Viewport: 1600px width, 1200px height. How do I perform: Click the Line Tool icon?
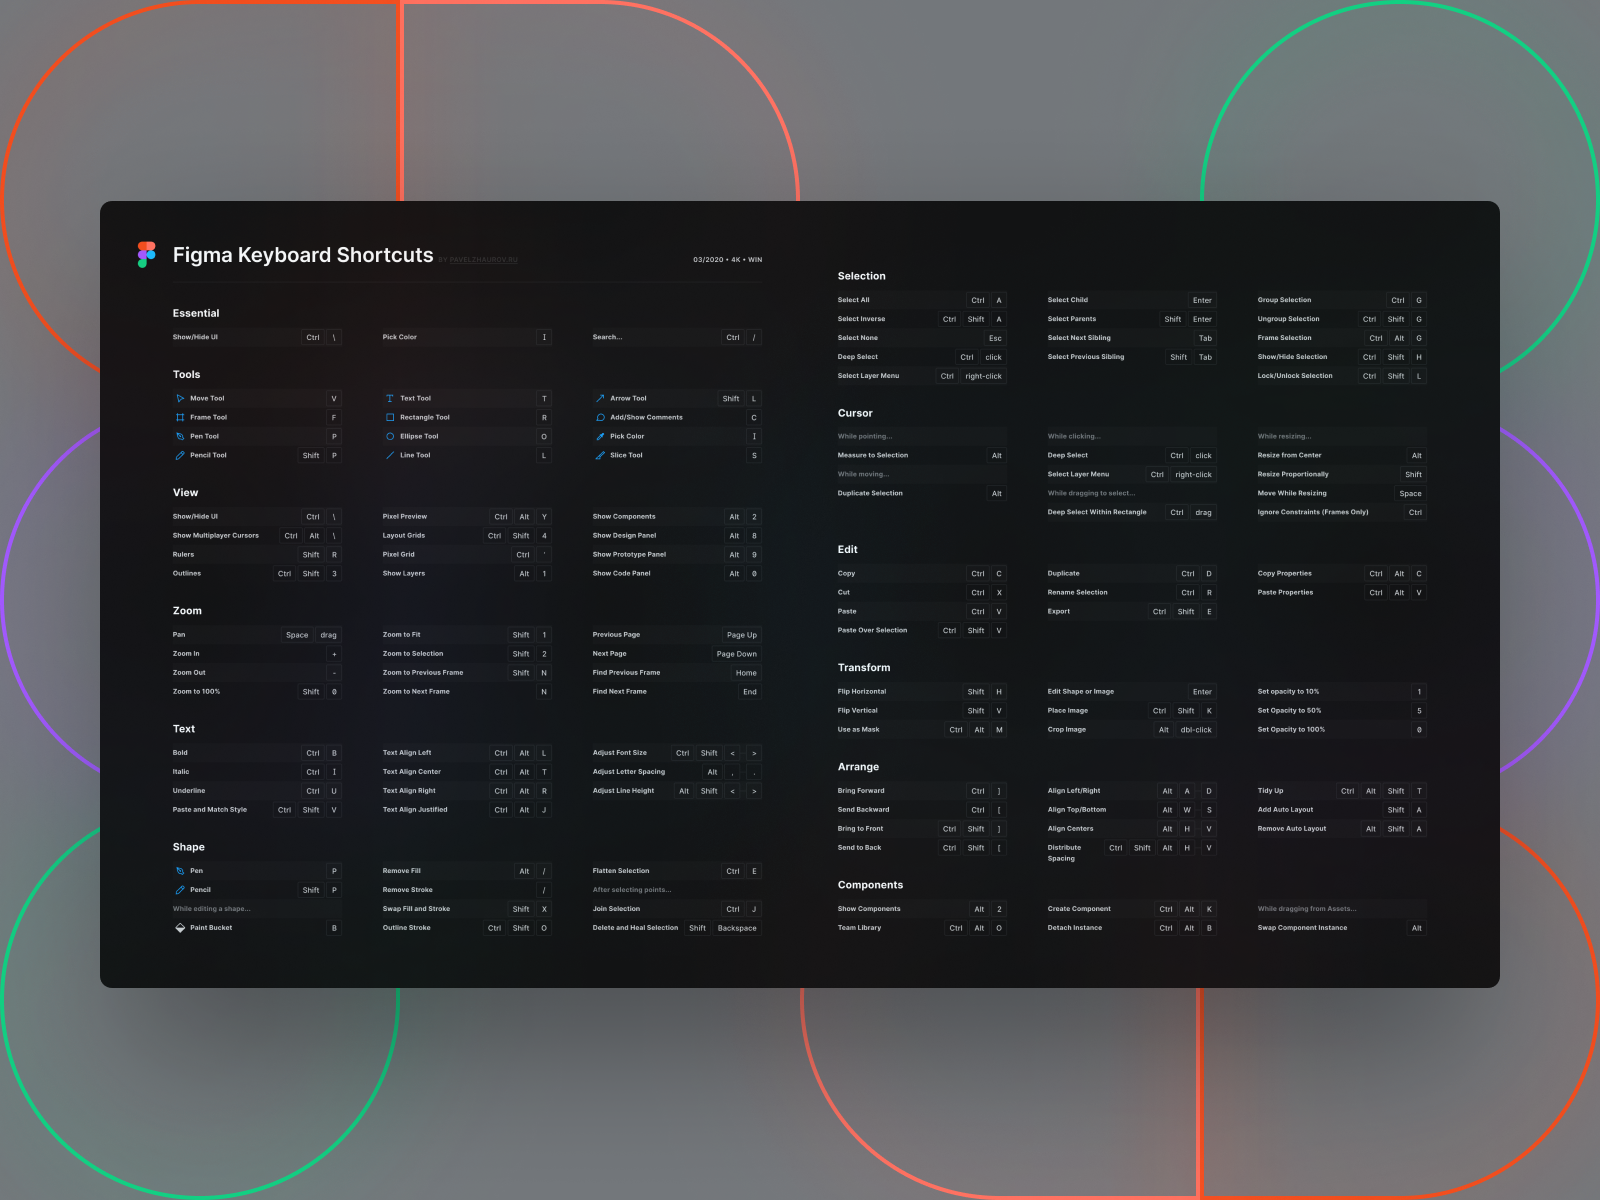[x=389, y=455]
